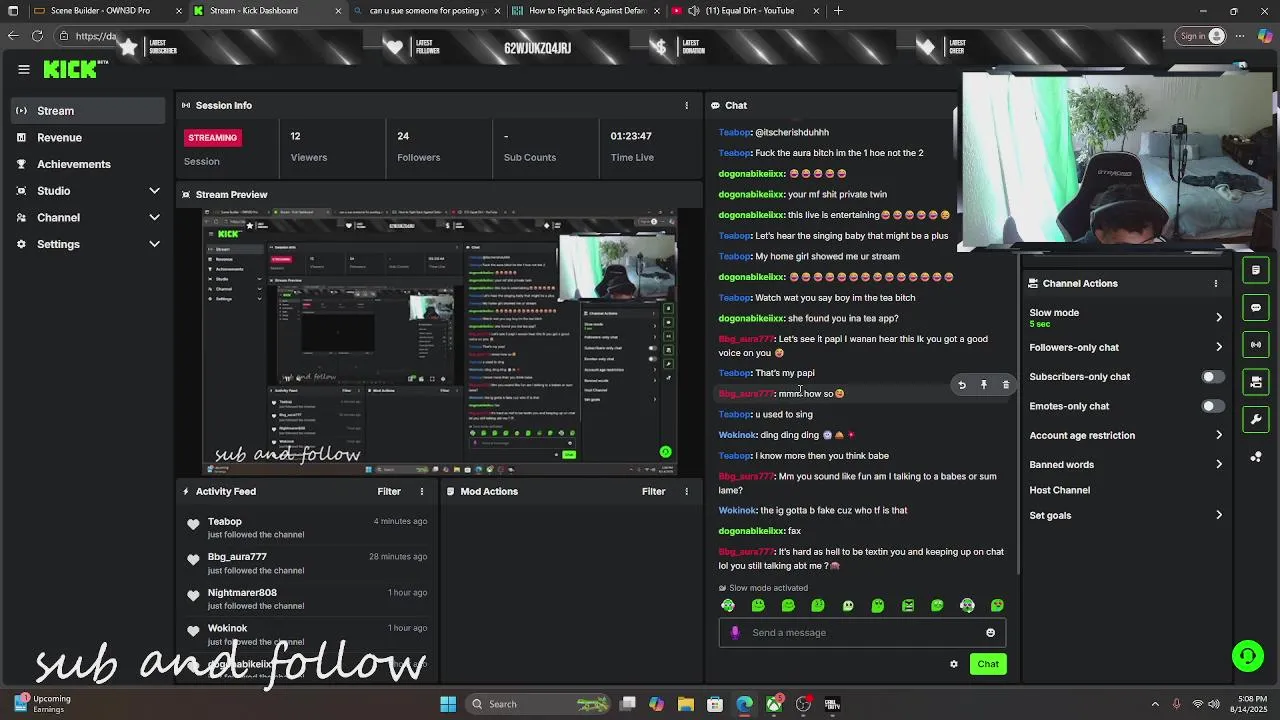Refresh the browser page
Image resolution: width=1280 pixels, height=720 pixels.
(37, 36)
